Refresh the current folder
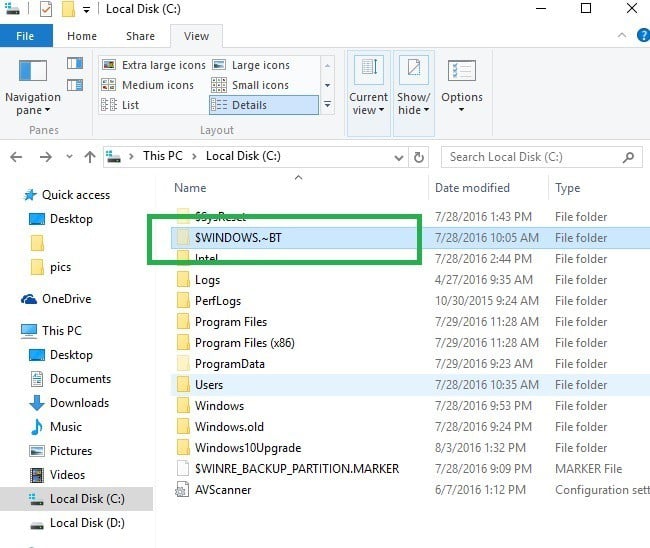650x548 pixels. (419, 157)
